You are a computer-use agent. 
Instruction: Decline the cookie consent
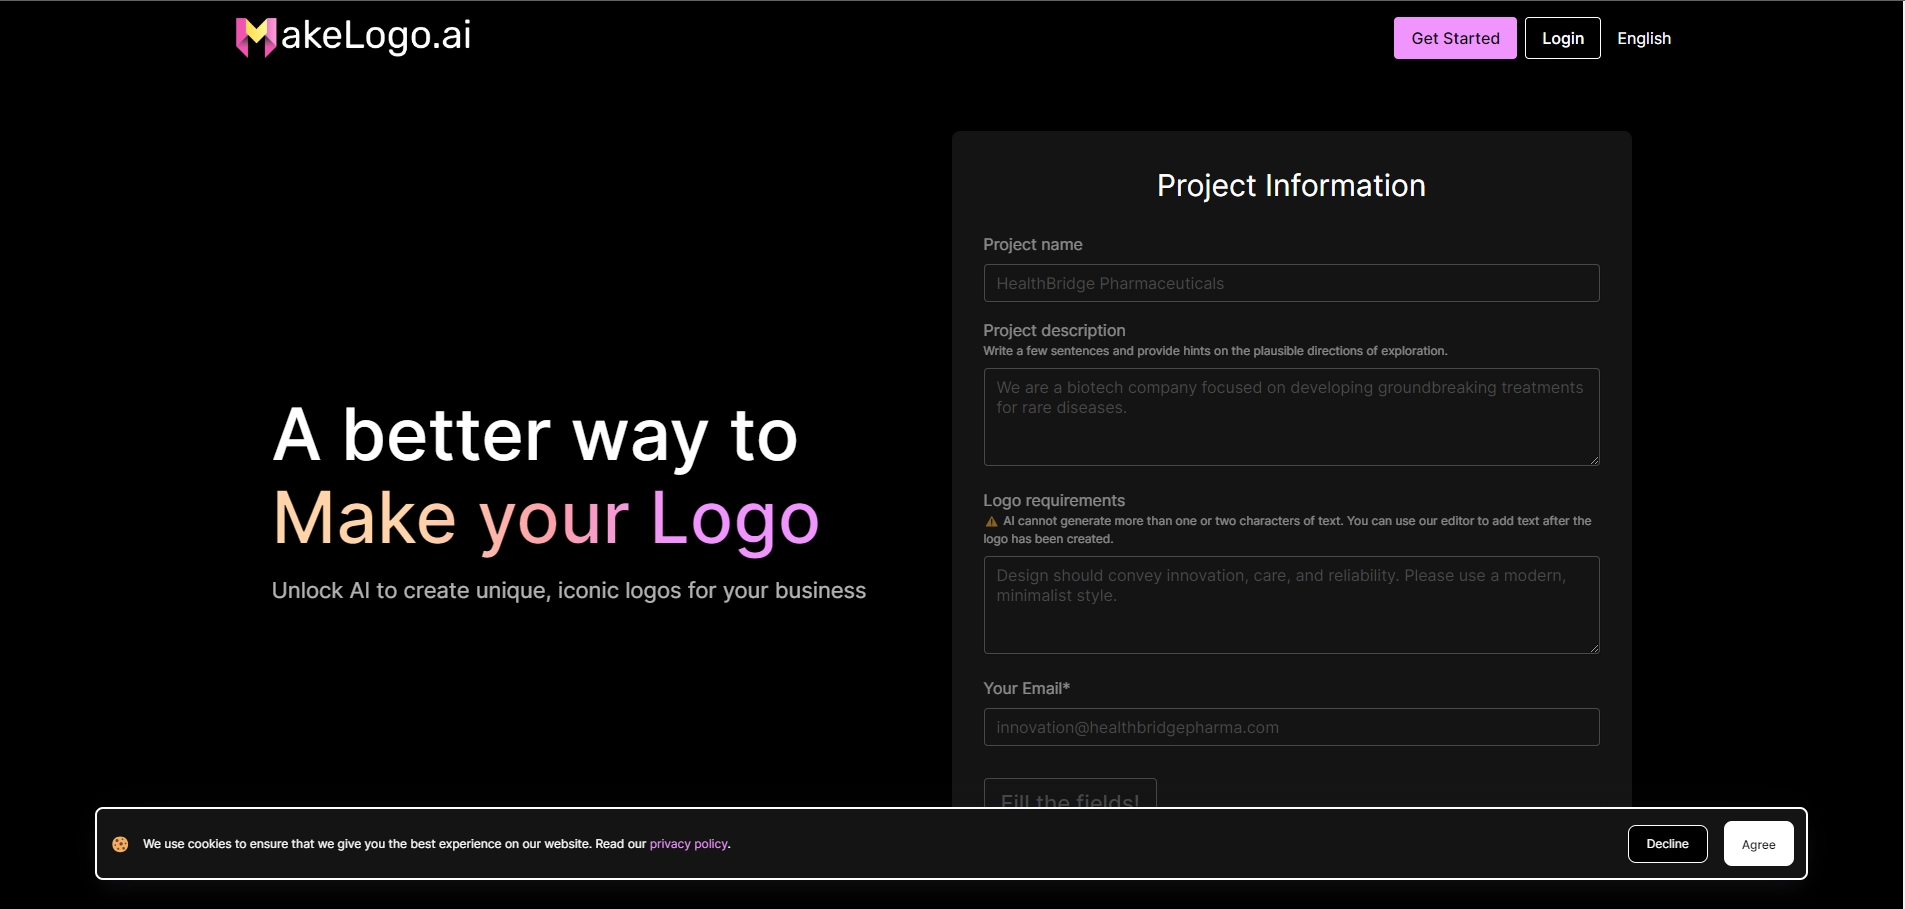(x=1667, y=844)
